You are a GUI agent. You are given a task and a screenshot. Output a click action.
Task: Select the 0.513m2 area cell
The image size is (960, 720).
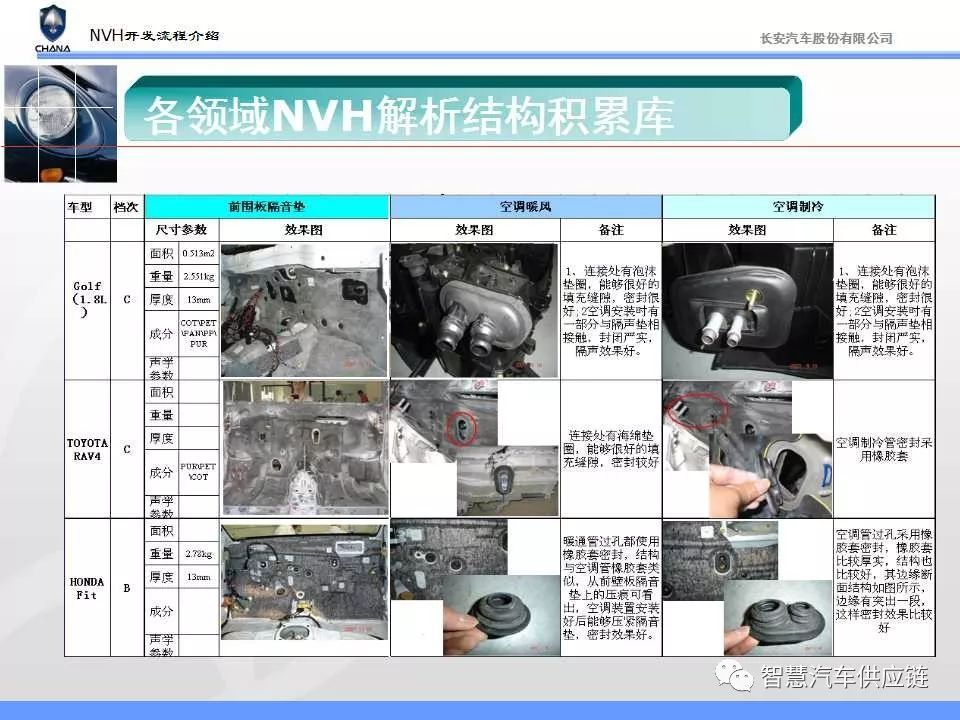click(199, 253)
